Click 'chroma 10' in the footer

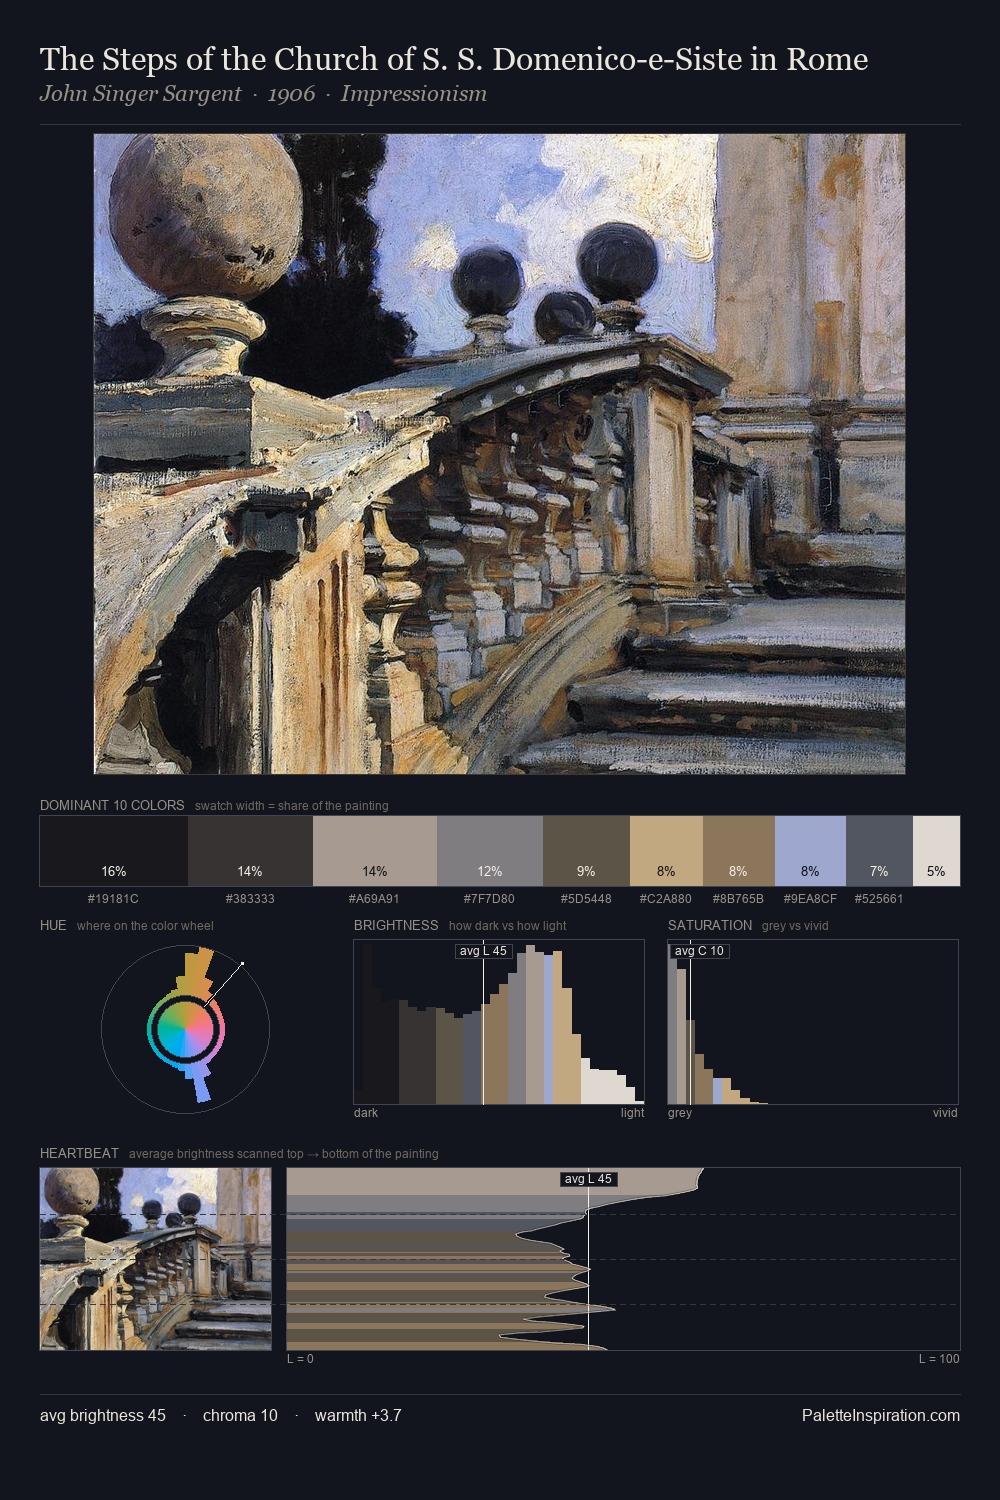[240, 1415]
